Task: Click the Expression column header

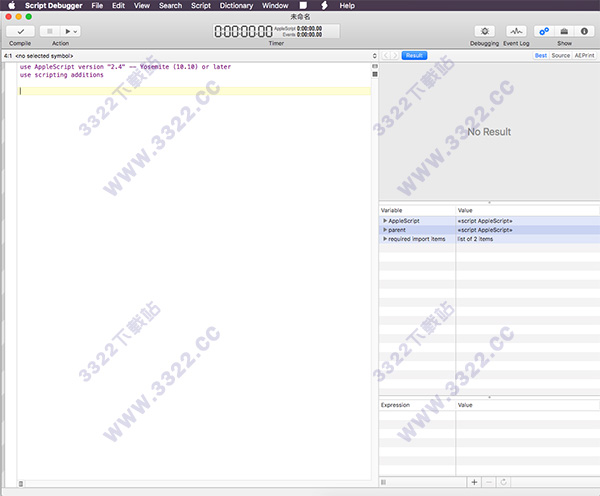Action: coord(417,405)
